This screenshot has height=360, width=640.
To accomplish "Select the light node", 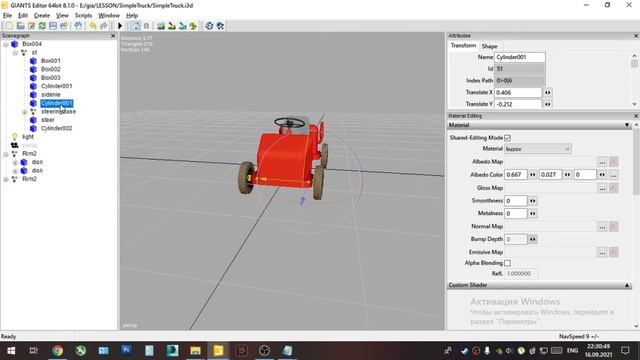I will click(x=28, y=136).
